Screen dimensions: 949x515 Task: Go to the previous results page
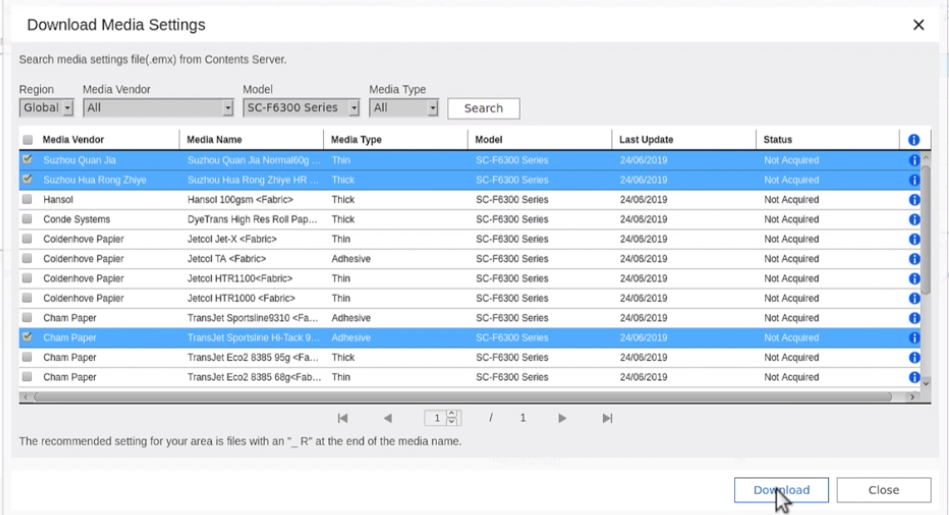pyautogui.click(x=387, y=418)
